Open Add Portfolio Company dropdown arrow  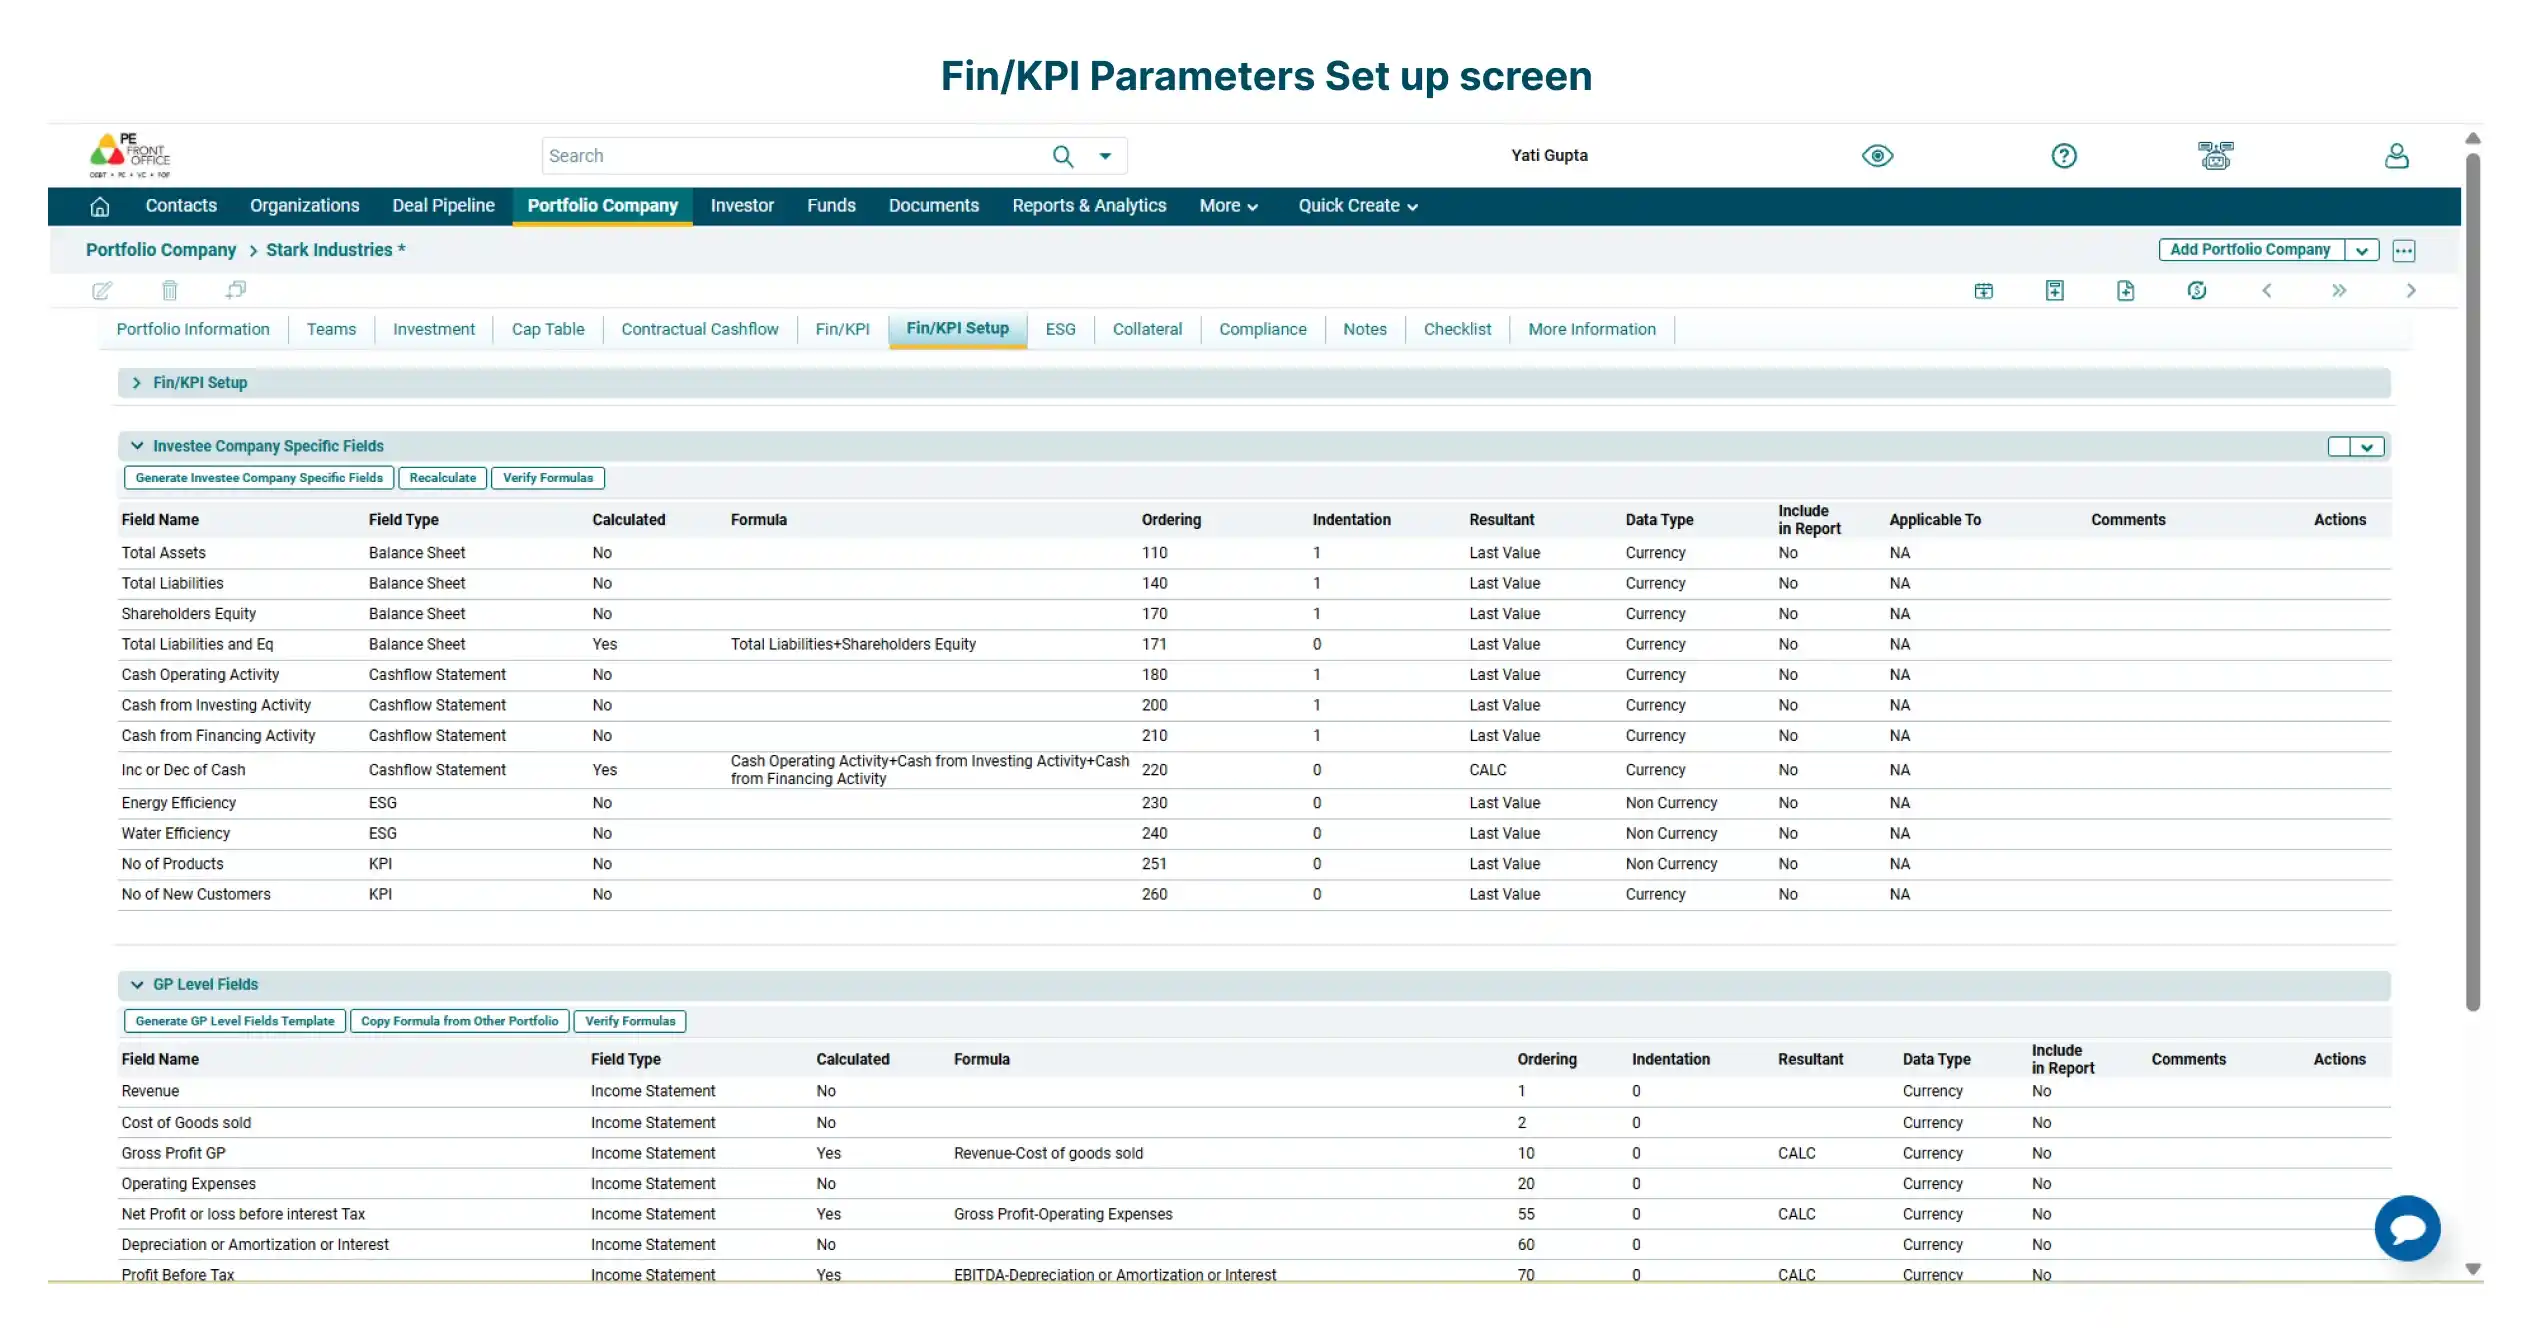point(2361,251)
